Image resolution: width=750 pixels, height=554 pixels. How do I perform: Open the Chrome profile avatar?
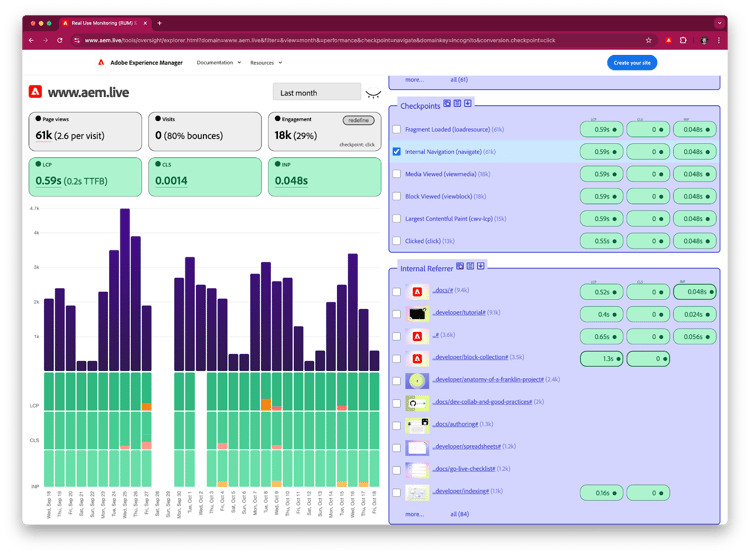(704, 41)
